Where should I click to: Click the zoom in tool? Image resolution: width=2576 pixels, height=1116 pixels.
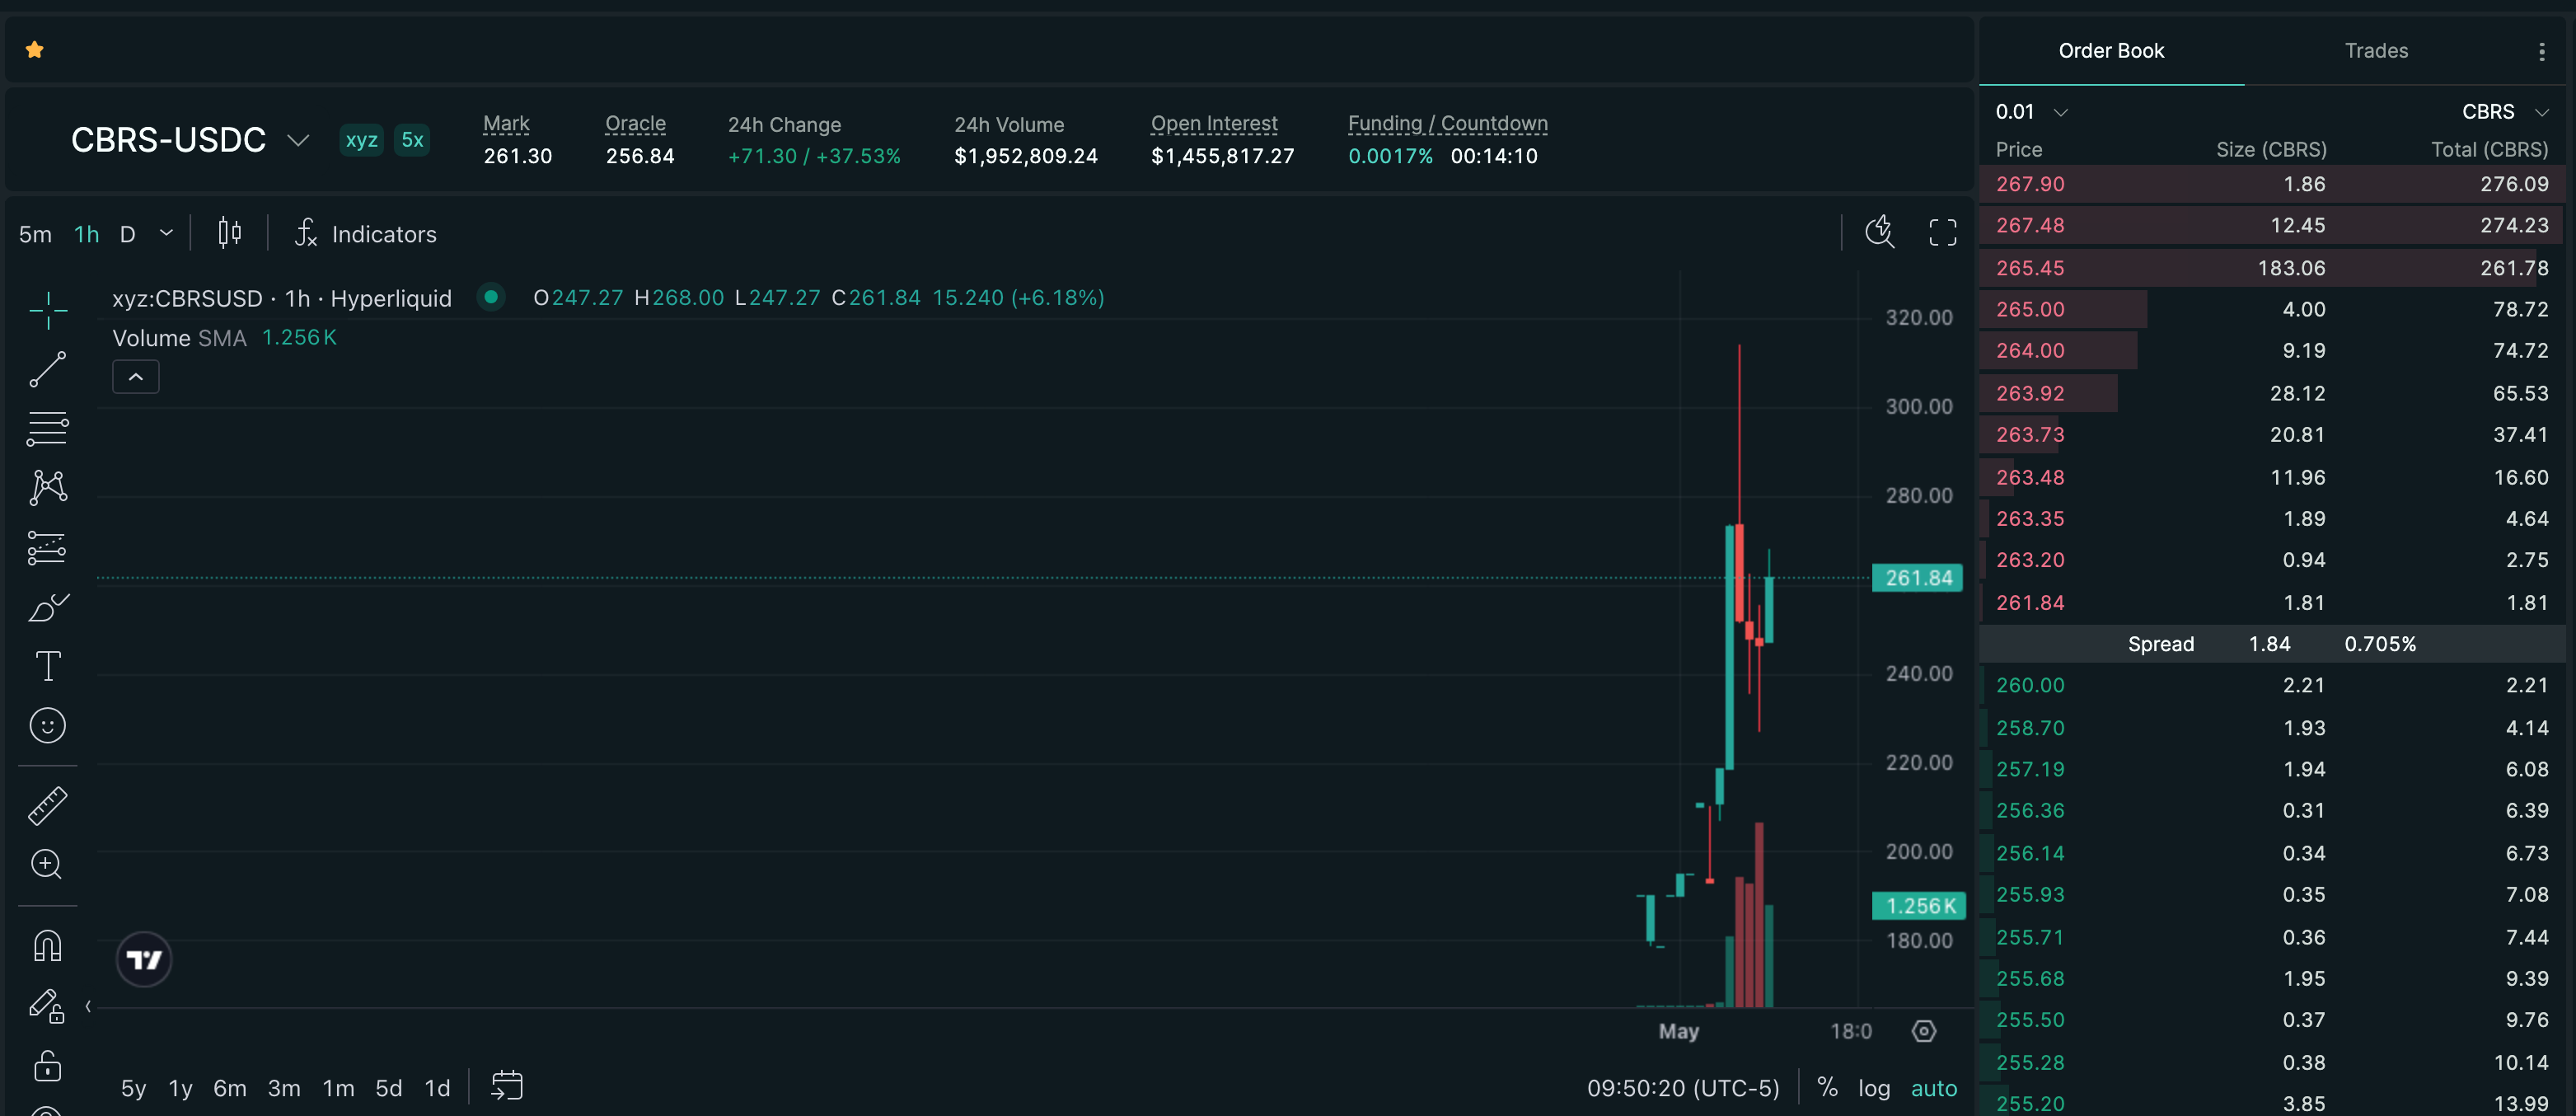click(48, 864)
